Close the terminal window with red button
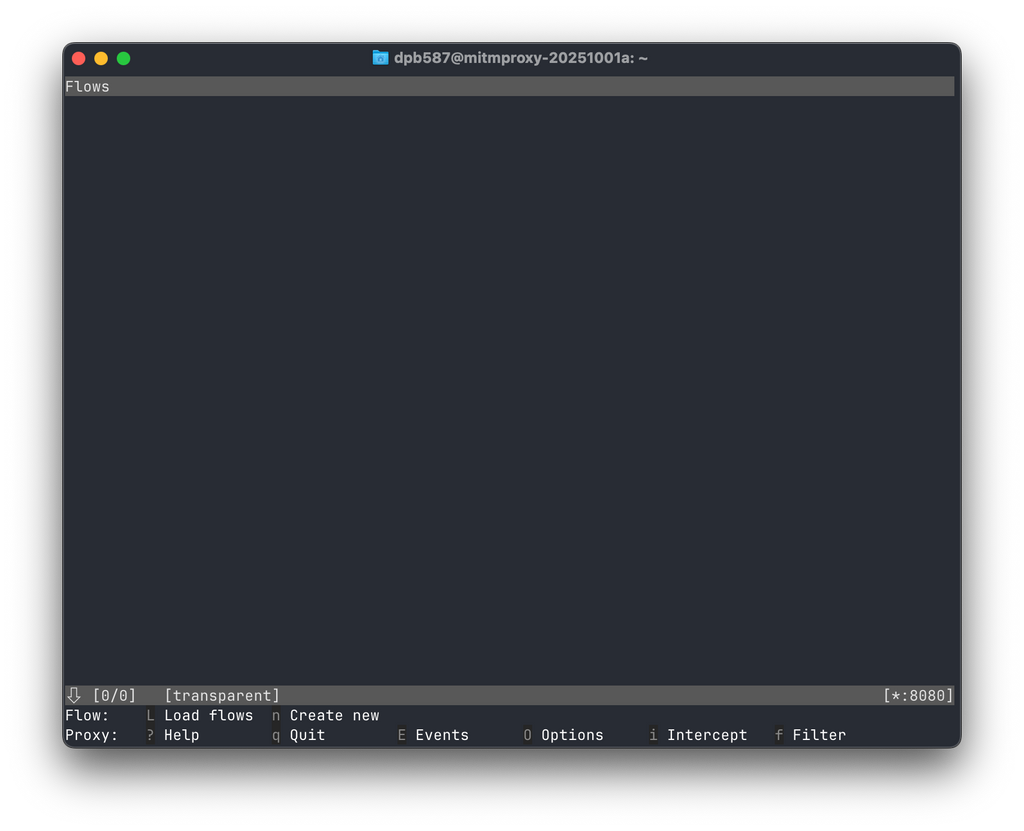Viewport: 1024px width, 831px height. [x=79, y=59]
